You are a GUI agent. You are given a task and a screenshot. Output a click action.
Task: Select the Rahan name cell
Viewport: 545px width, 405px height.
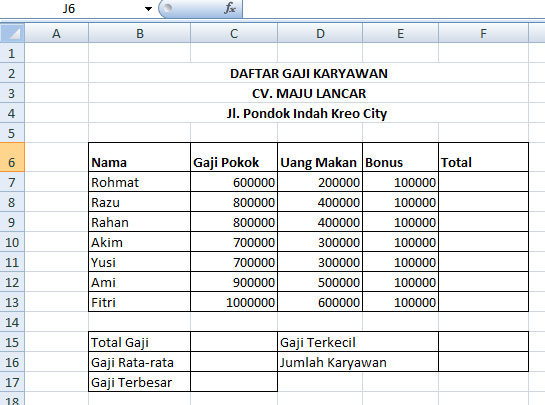pyautogui.click(x=139, y=222)
